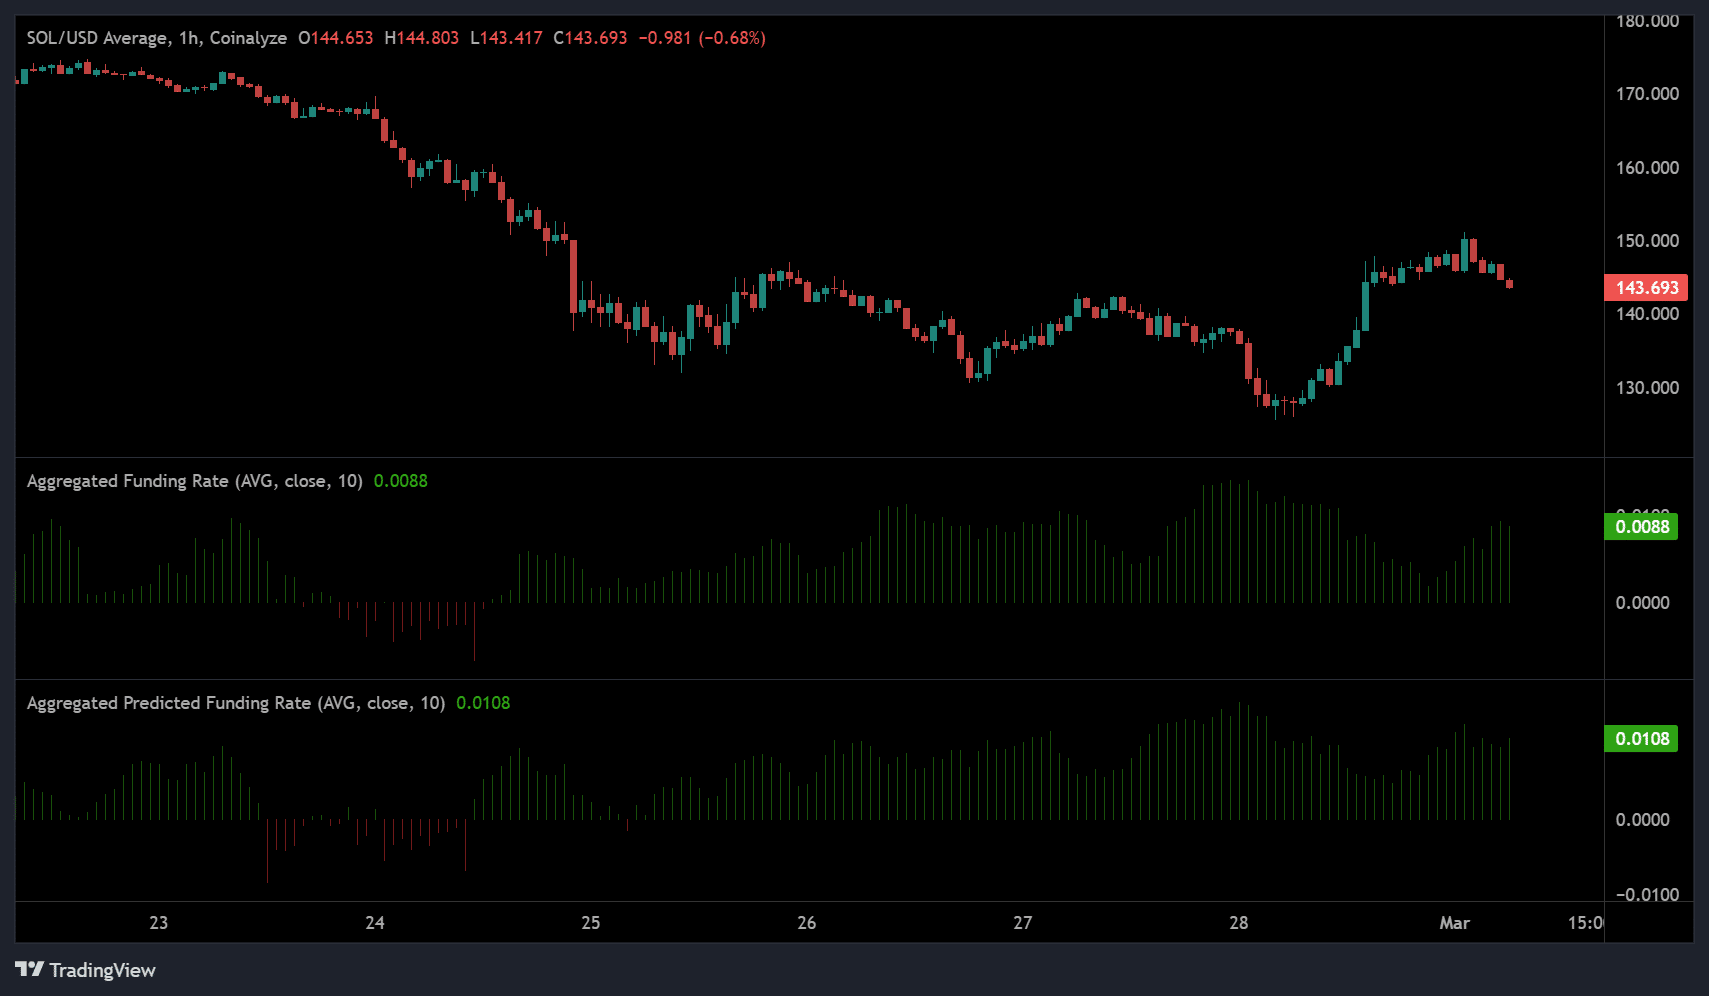1709x996 pixels.
Task: Click the 160.000 price scale label
Action: tap(1647, 168)
